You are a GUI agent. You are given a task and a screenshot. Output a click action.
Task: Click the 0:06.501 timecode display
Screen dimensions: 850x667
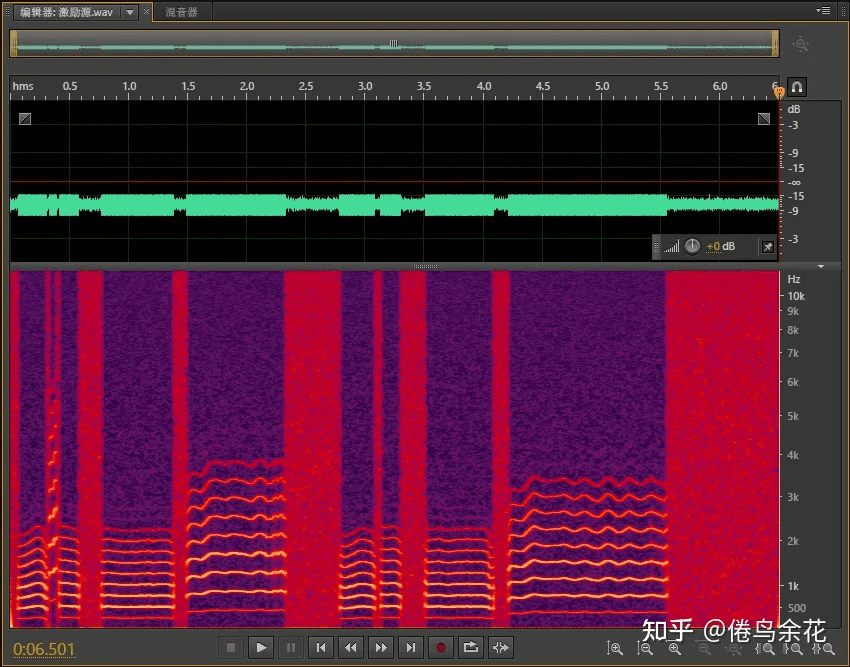click(x=45, y=649)
